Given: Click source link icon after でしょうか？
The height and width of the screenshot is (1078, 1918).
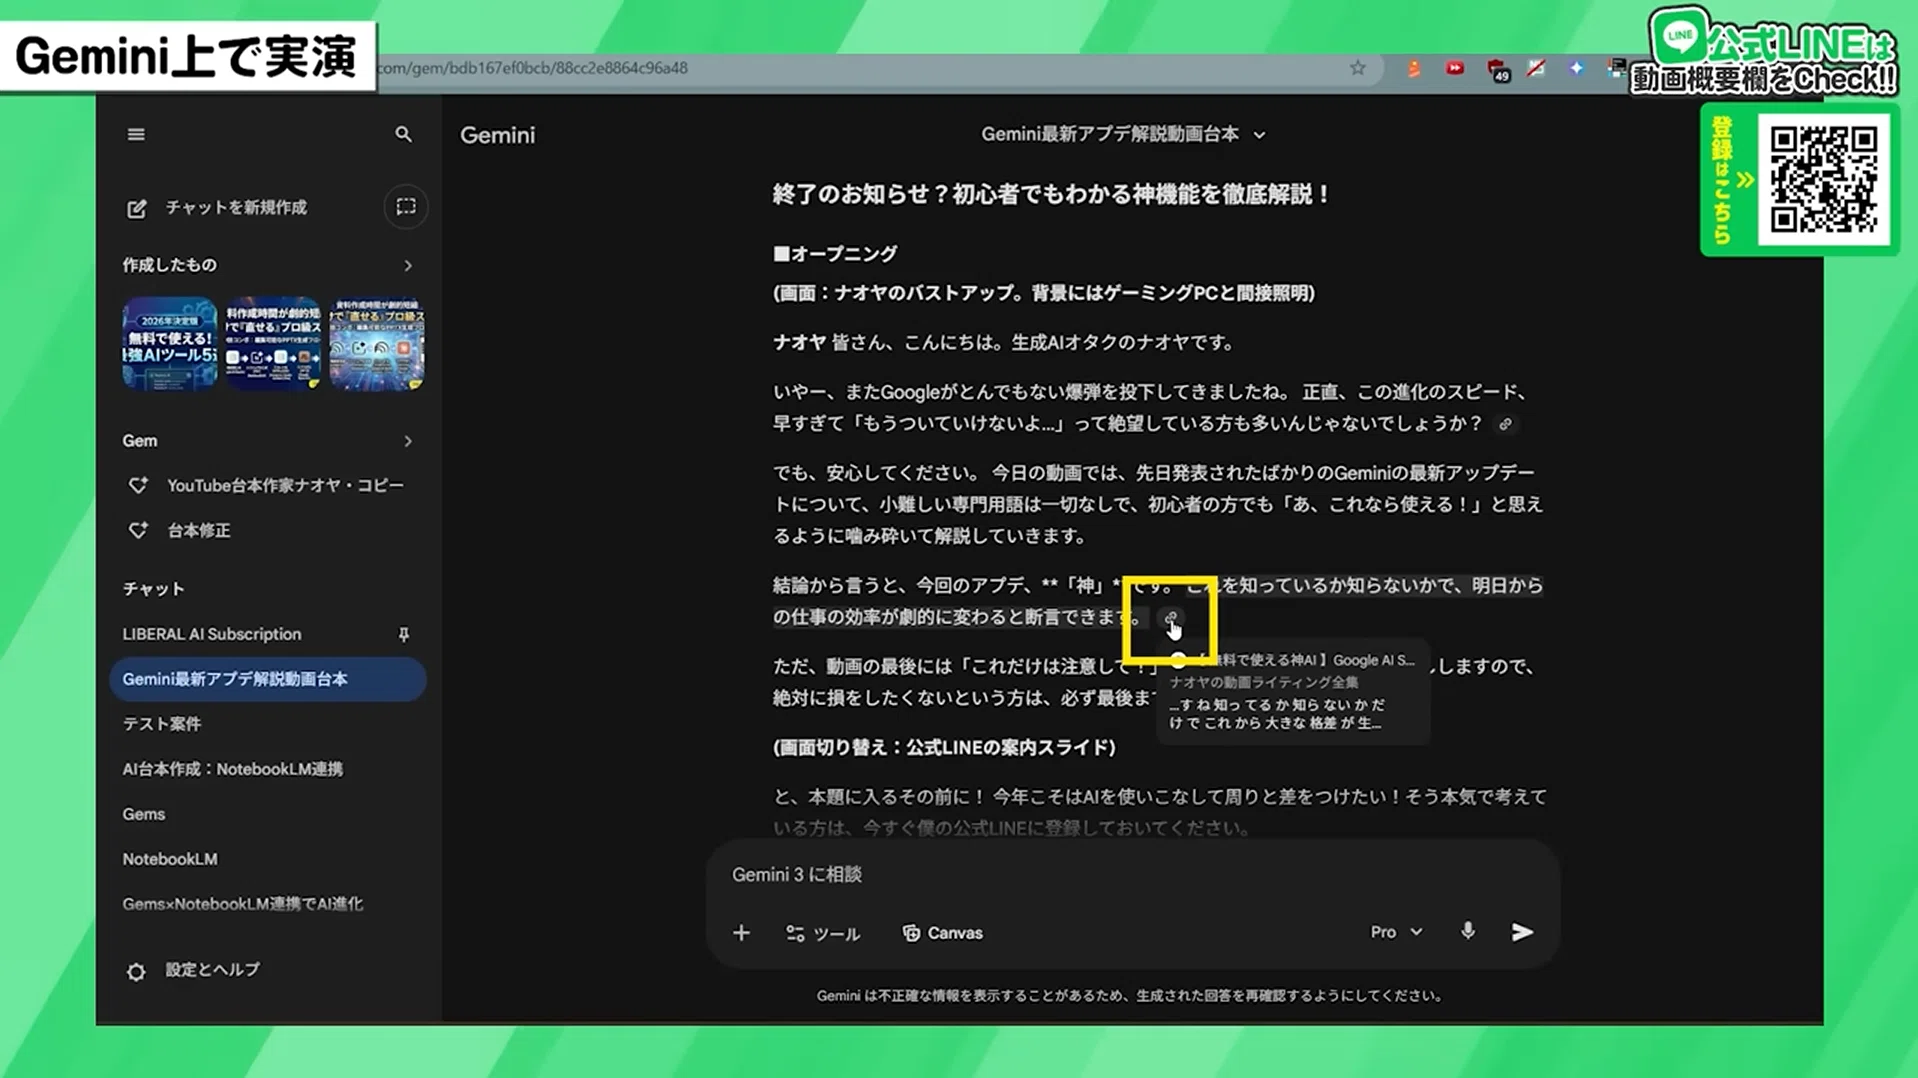Looking at the screenshot, I should pos(1505,424).
